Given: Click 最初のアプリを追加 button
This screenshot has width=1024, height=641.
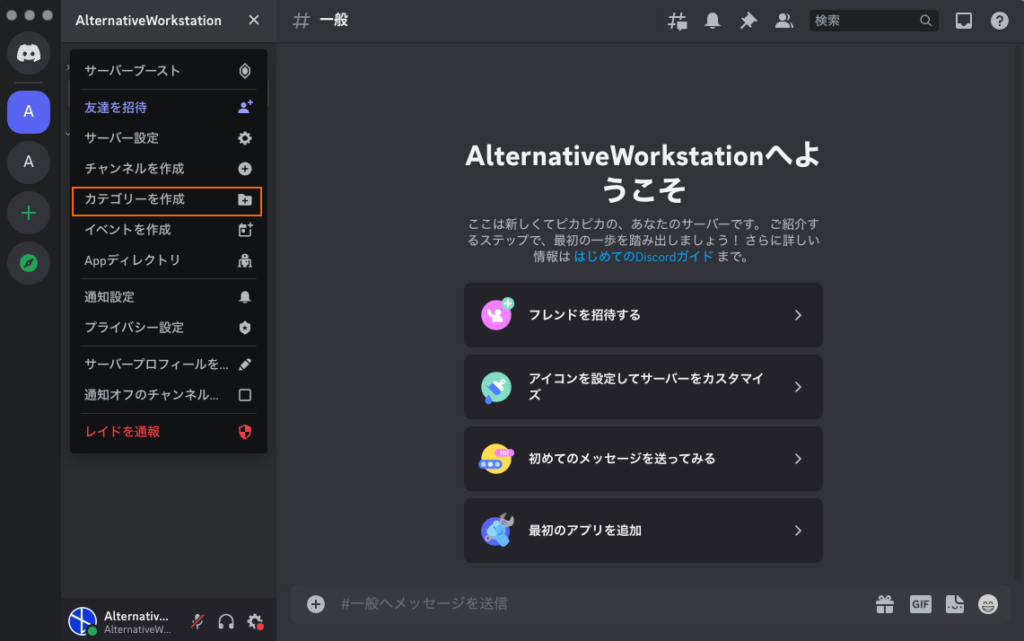Looking at the screenshot, I should click(643, 531).
